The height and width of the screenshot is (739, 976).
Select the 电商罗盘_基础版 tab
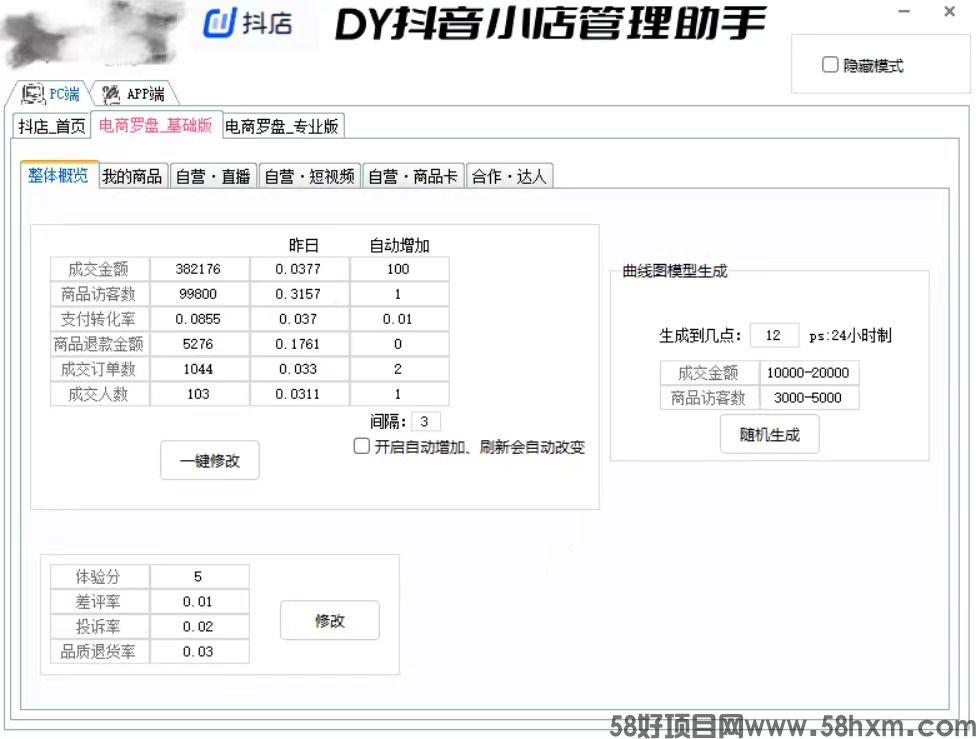(x=156, y=125)
